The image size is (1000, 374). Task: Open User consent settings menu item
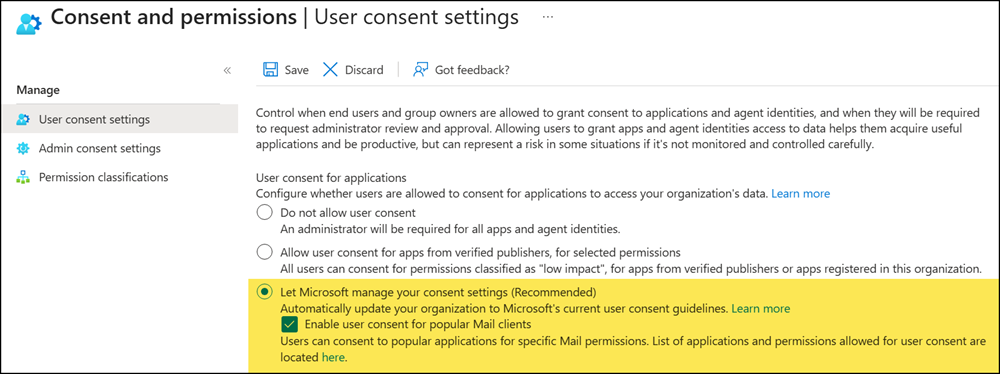click(120, 119)
